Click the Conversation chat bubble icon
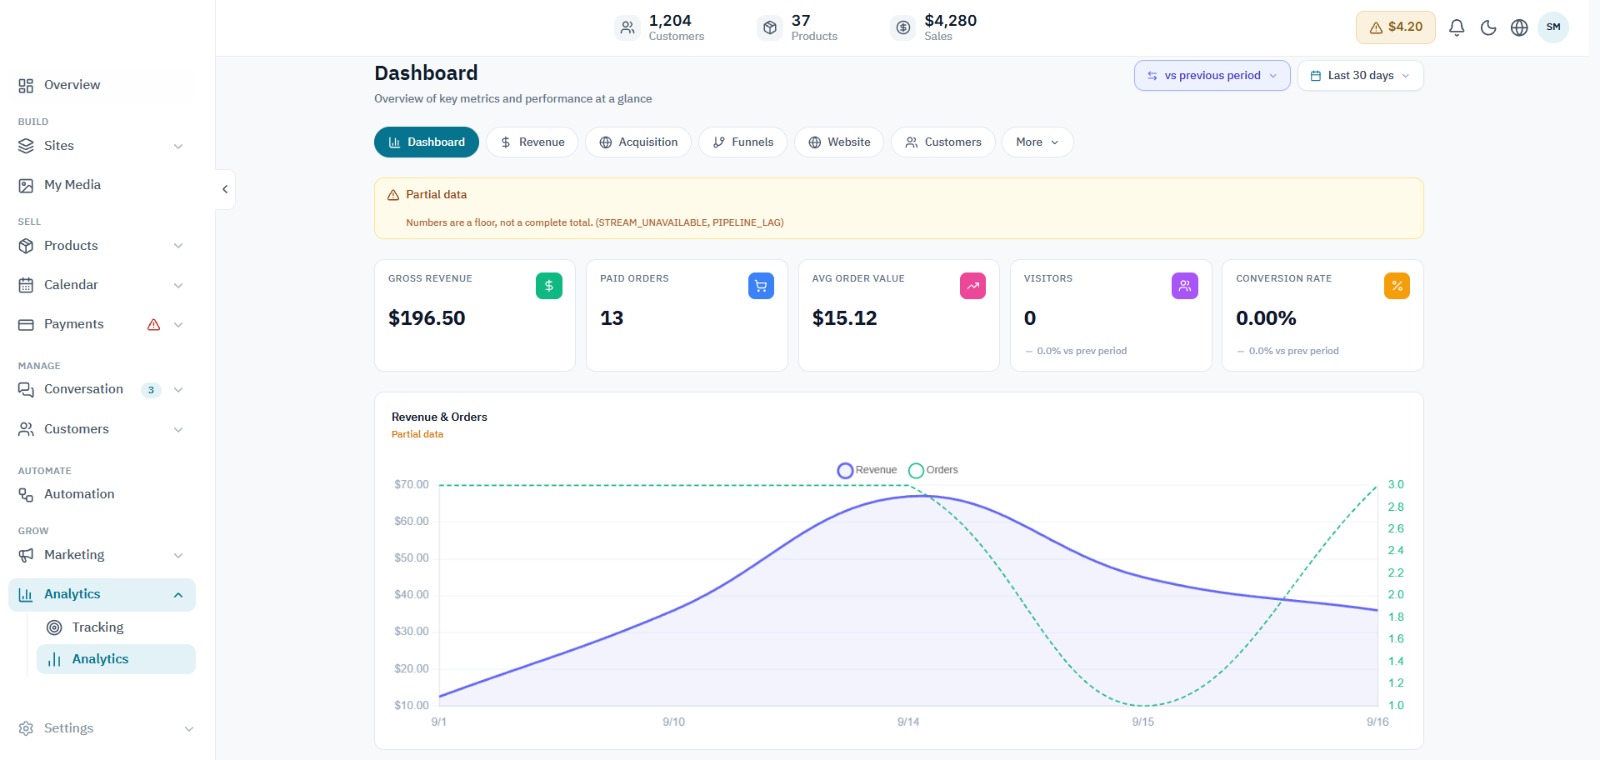Image resolution: width=1600 pixels, height=760 pixels. coord(26,390)
